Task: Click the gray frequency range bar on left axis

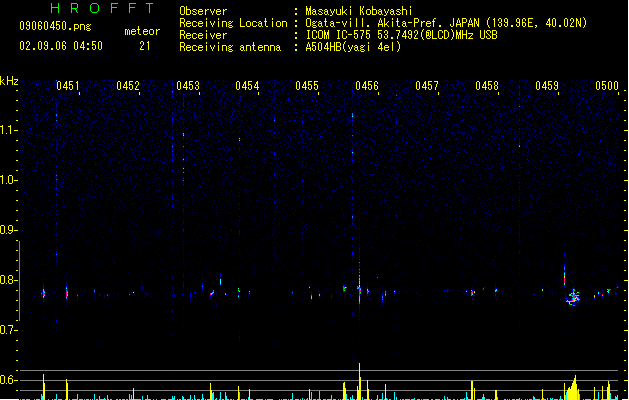Action: click(19, 281)
